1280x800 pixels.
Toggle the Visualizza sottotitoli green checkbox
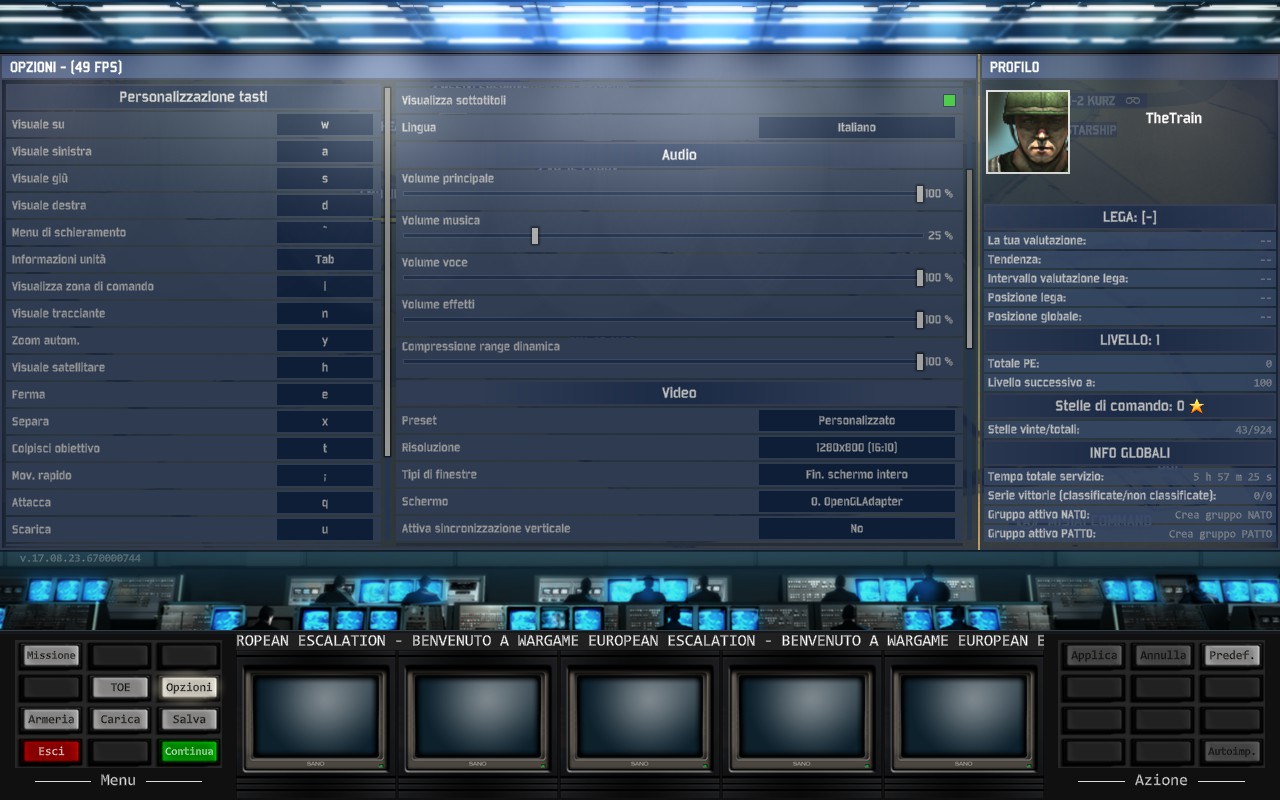coord(949,101)
